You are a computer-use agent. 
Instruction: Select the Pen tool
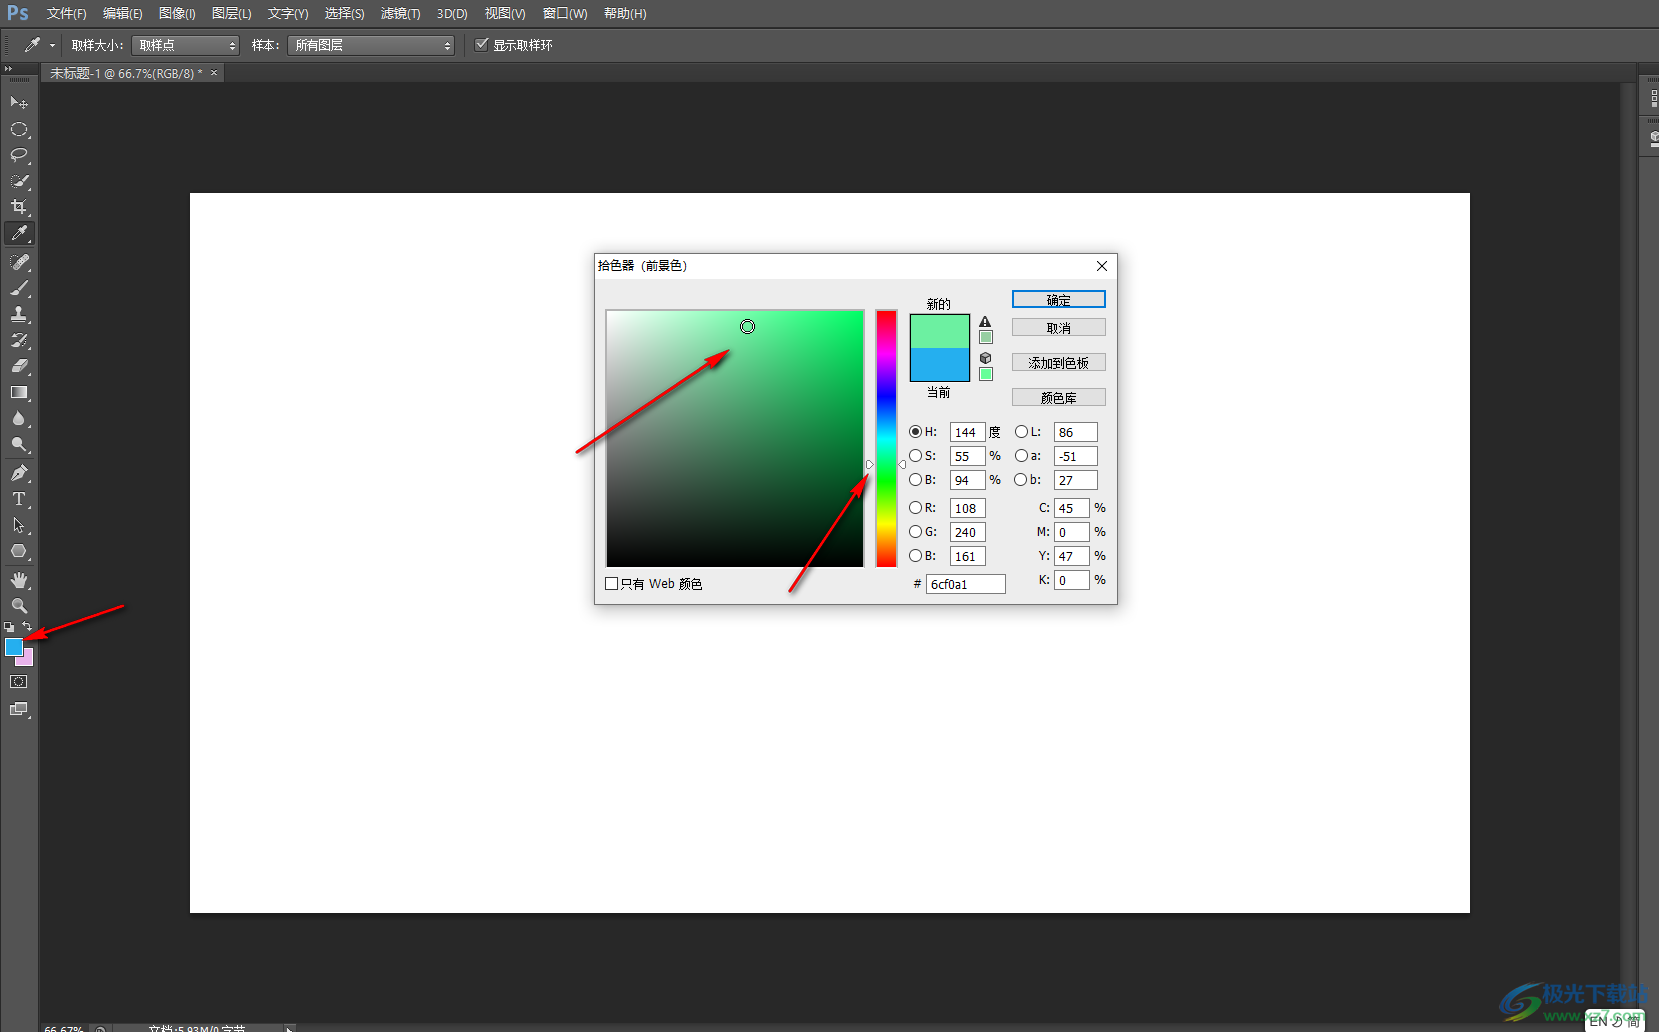coord(19,473)
